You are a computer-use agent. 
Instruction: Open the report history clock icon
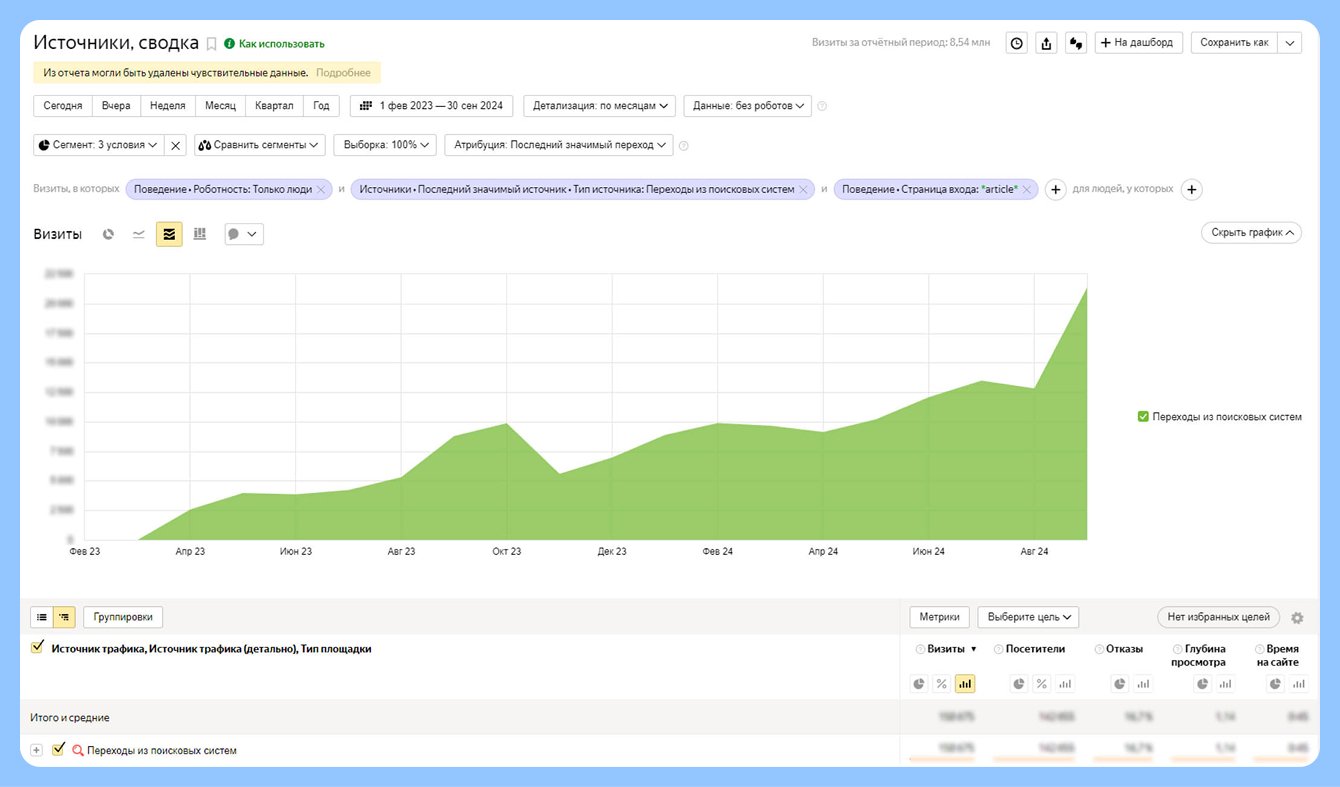1016,43
